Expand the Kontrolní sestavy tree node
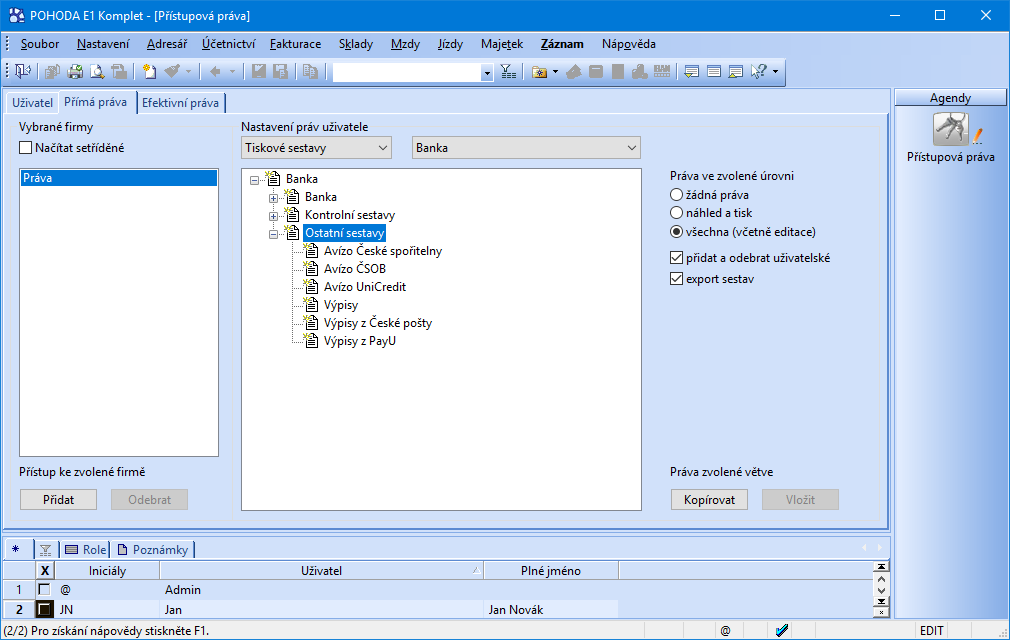This screenshot has width=1010, height=640. click(x=273, y=215)
